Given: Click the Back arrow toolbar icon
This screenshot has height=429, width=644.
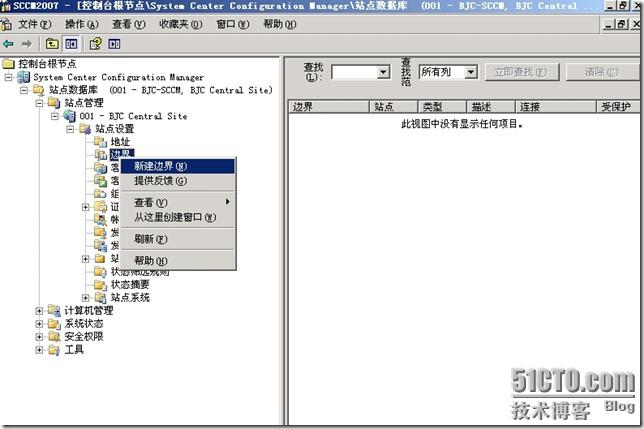Looking at the screenshot, I should point(8,44).
